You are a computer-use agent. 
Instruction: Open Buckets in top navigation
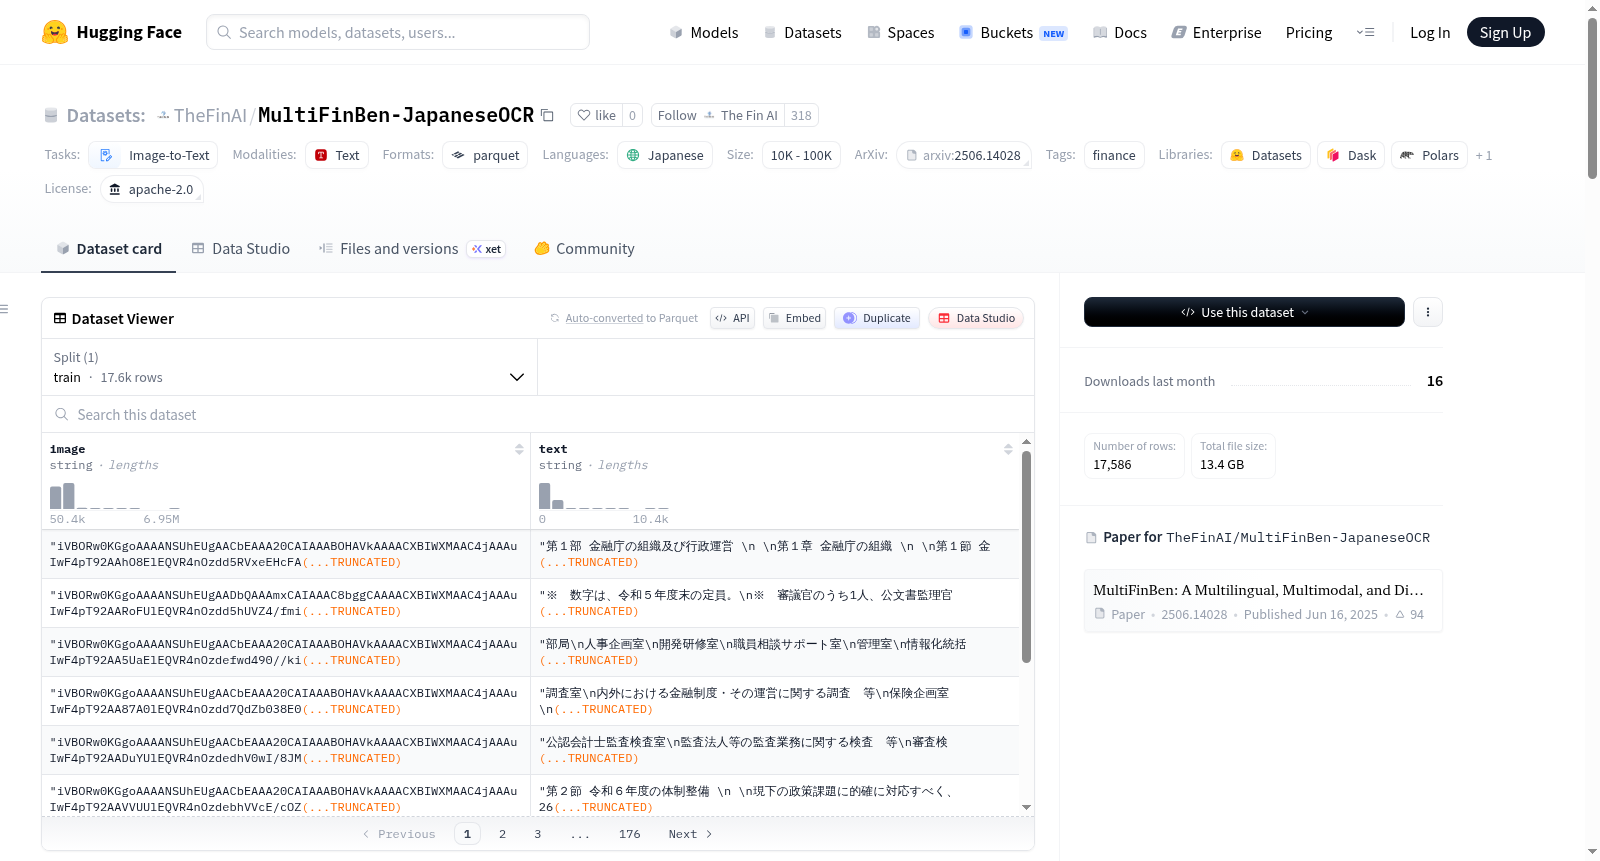1013,32
